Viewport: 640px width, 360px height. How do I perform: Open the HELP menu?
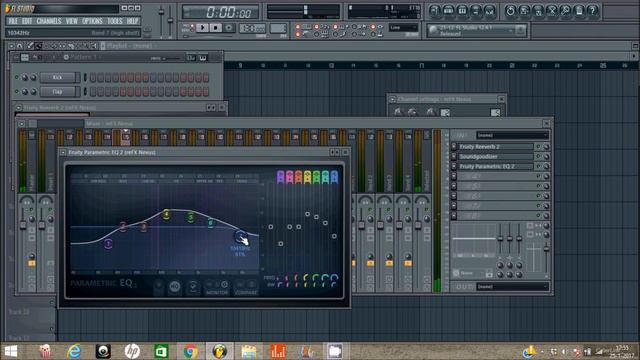click(x=132, y=21)
